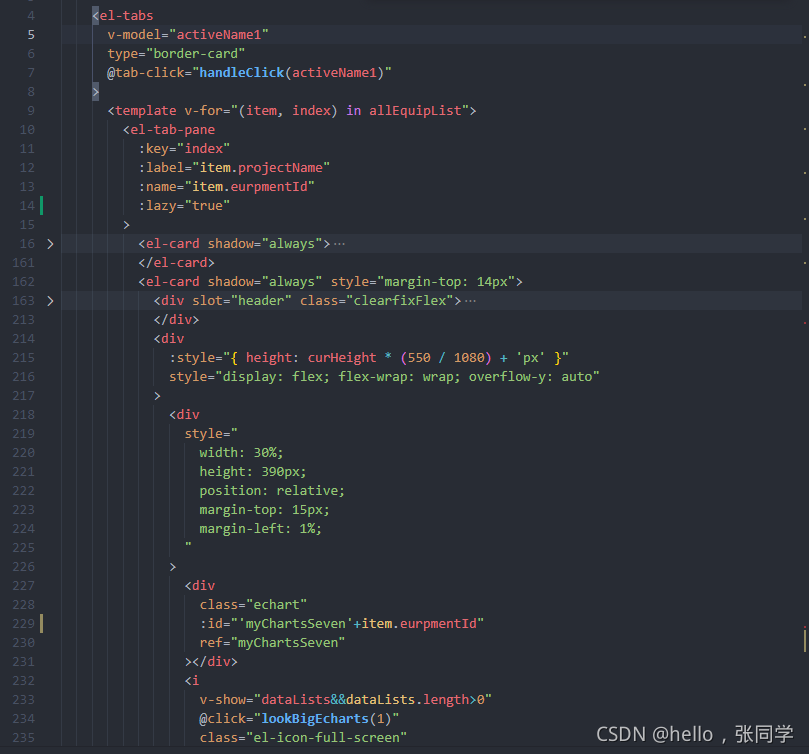
Task: Click line number 14 in the gutter
Action: tap(27, 206)
